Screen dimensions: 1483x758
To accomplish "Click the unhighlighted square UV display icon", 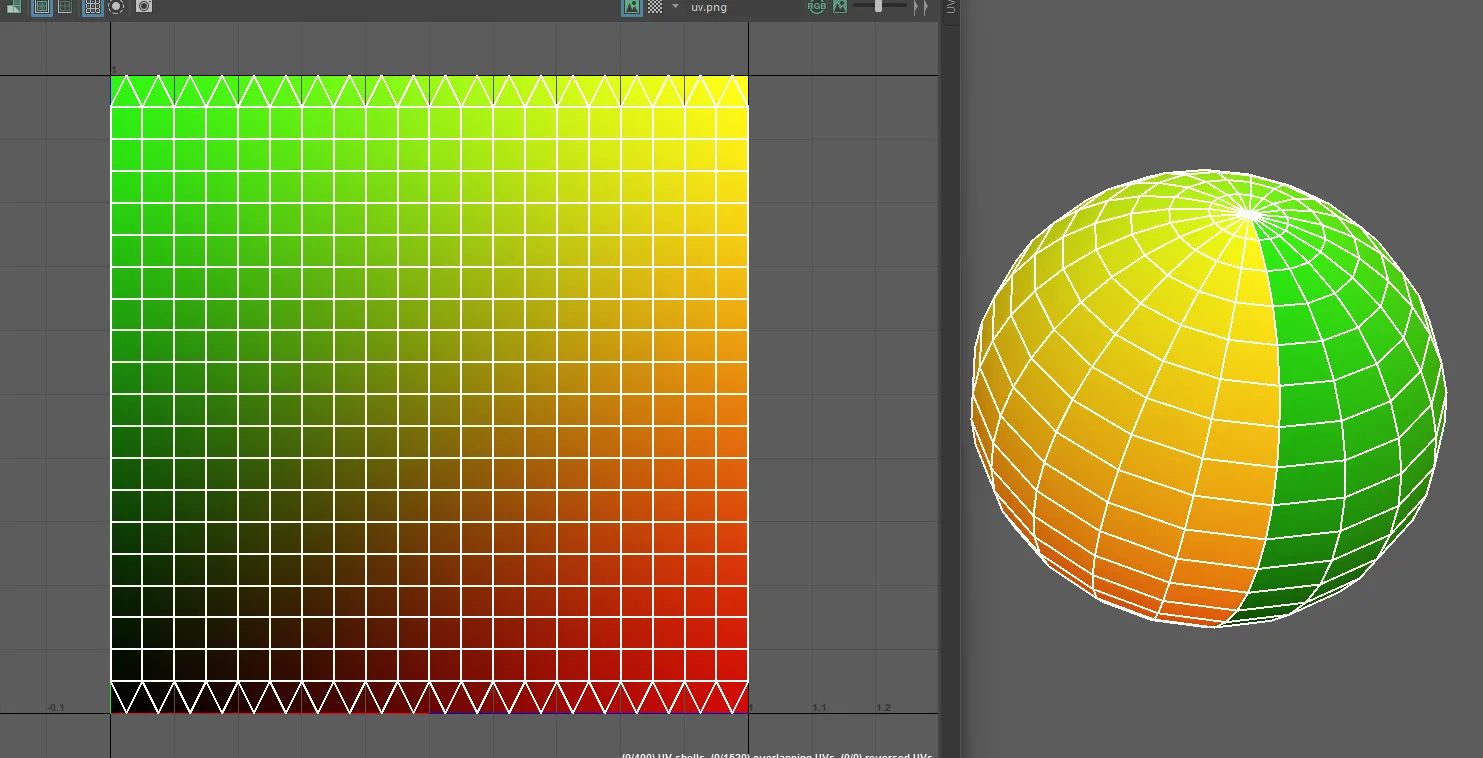I will 65,7.
